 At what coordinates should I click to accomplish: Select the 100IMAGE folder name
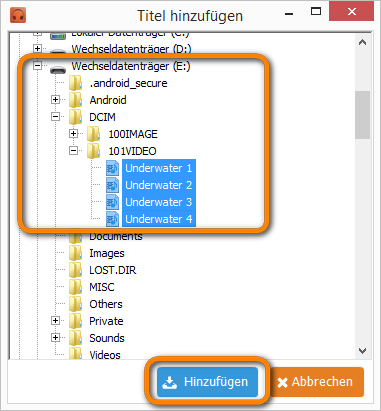[133, 134]
